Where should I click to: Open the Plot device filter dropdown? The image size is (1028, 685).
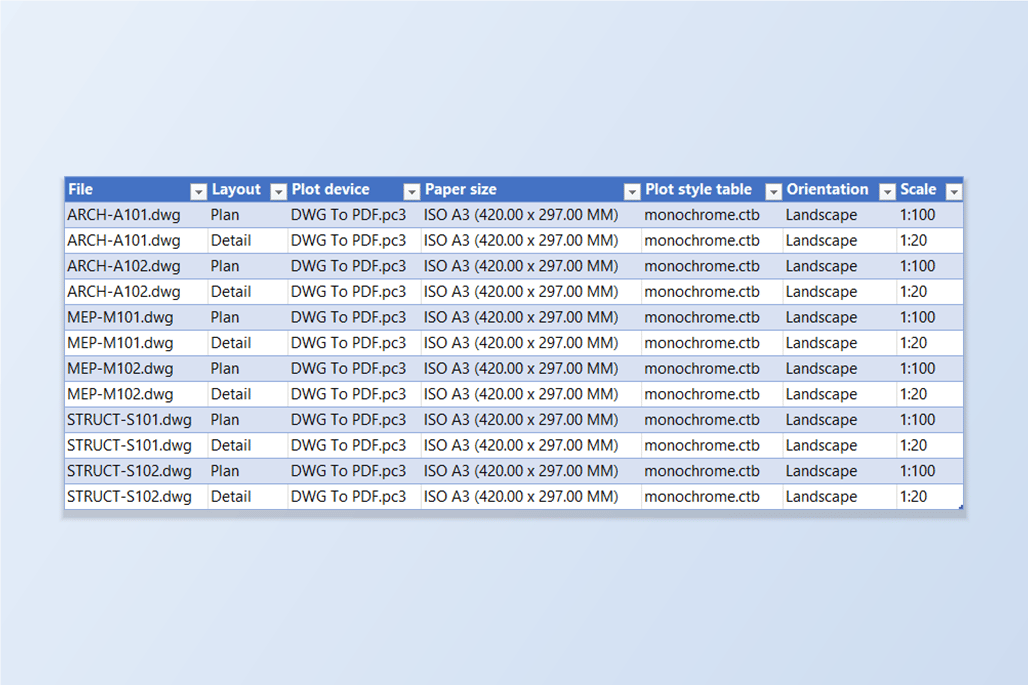click(412, 191)
